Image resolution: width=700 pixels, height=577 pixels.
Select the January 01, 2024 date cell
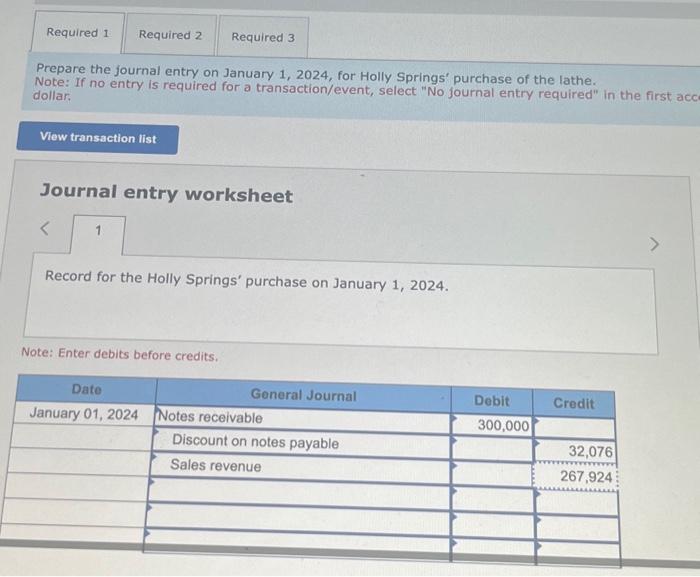point(84,414)
